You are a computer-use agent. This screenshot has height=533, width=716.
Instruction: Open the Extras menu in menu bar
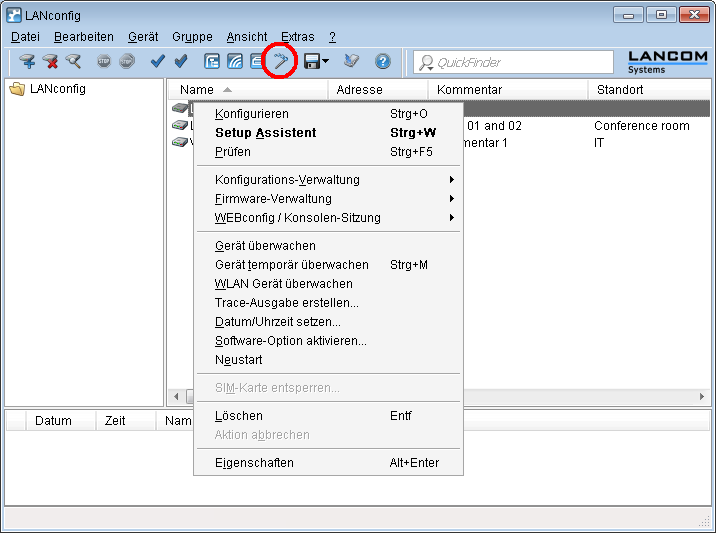[x=297, y=36]
